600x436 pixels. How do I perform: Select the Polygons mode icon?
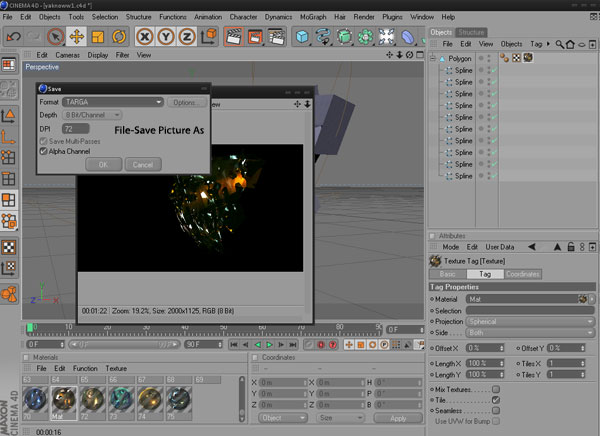point(8,200)
